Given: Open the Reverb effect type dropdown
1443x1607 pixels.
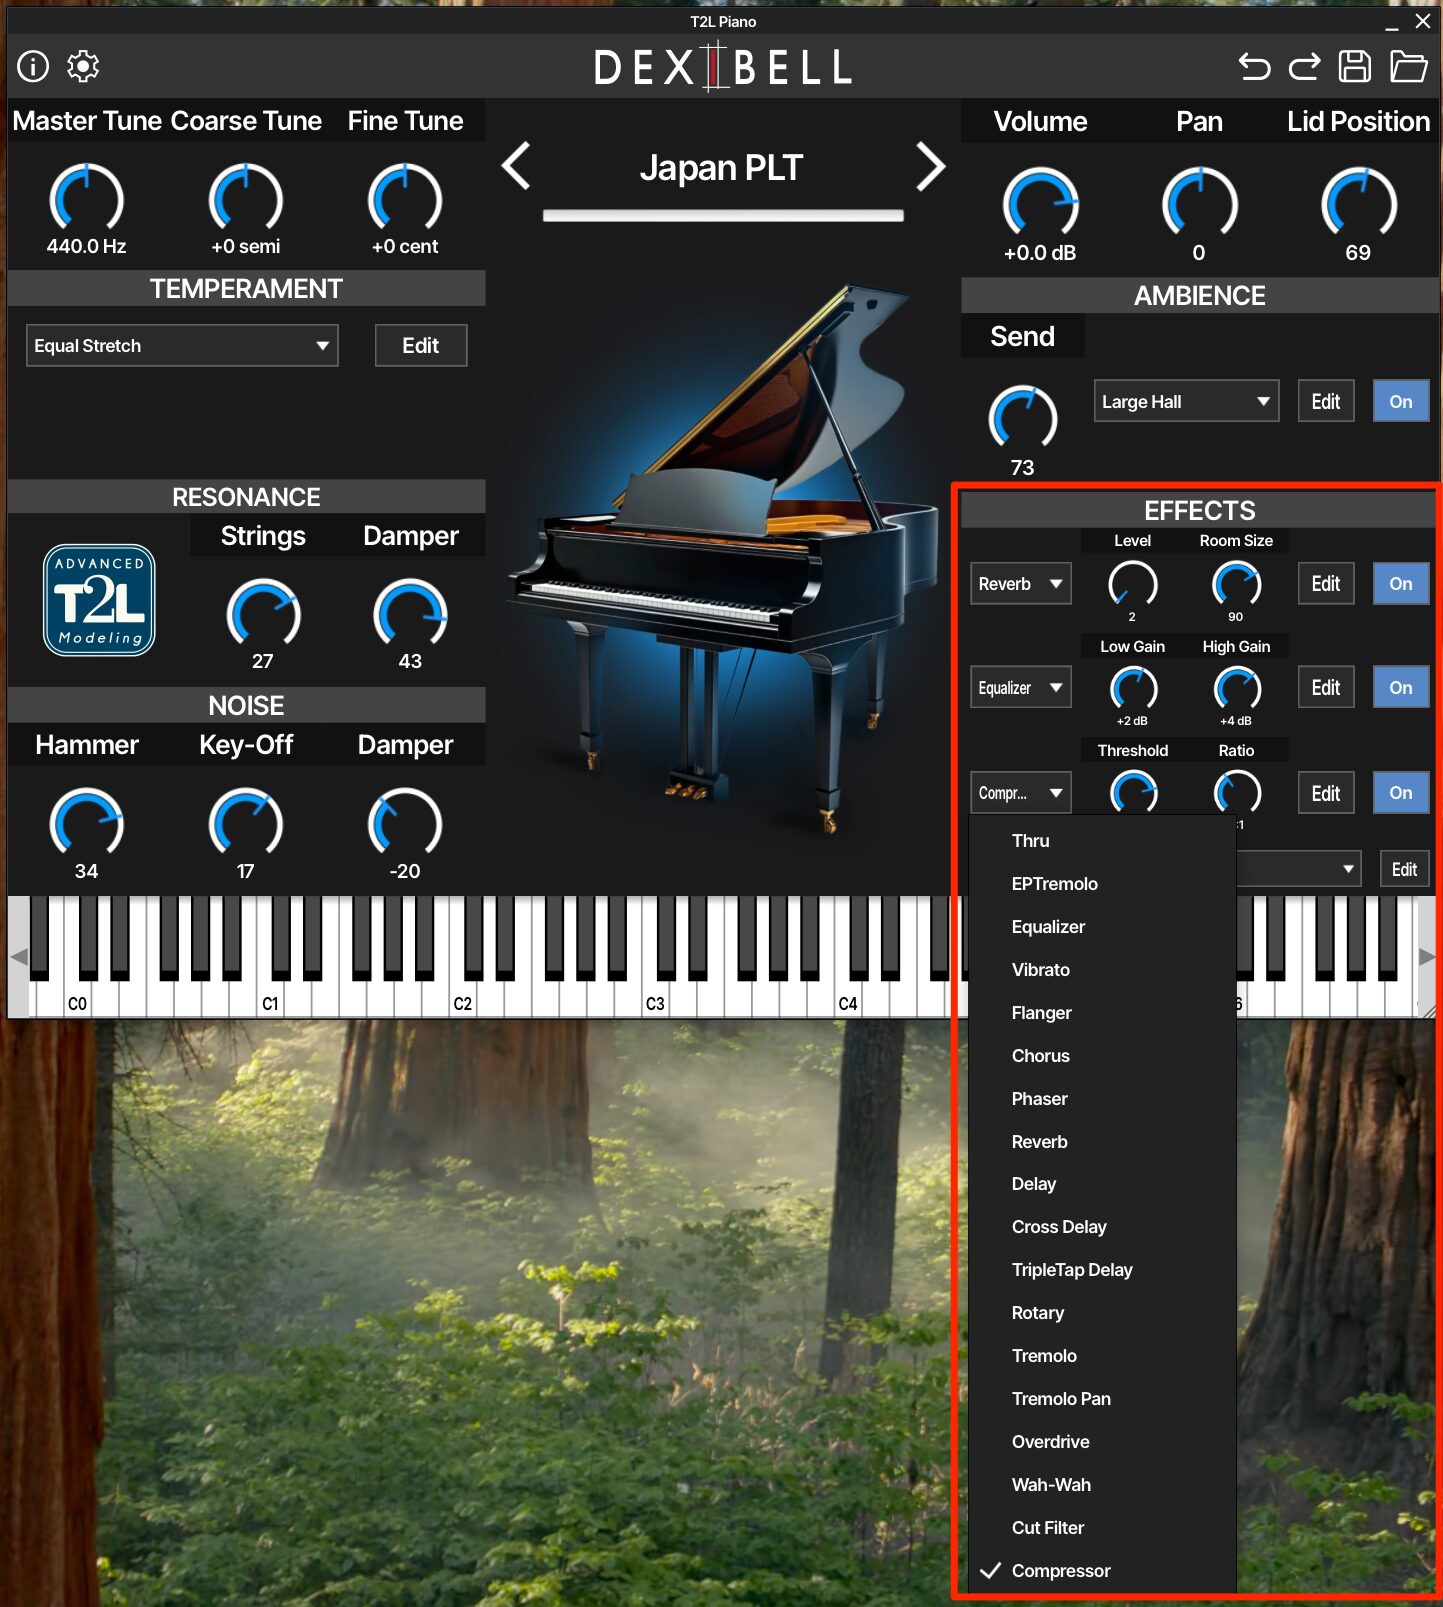Looking at the screenshot, I should pyautogui.click(x=1020, y=584).
